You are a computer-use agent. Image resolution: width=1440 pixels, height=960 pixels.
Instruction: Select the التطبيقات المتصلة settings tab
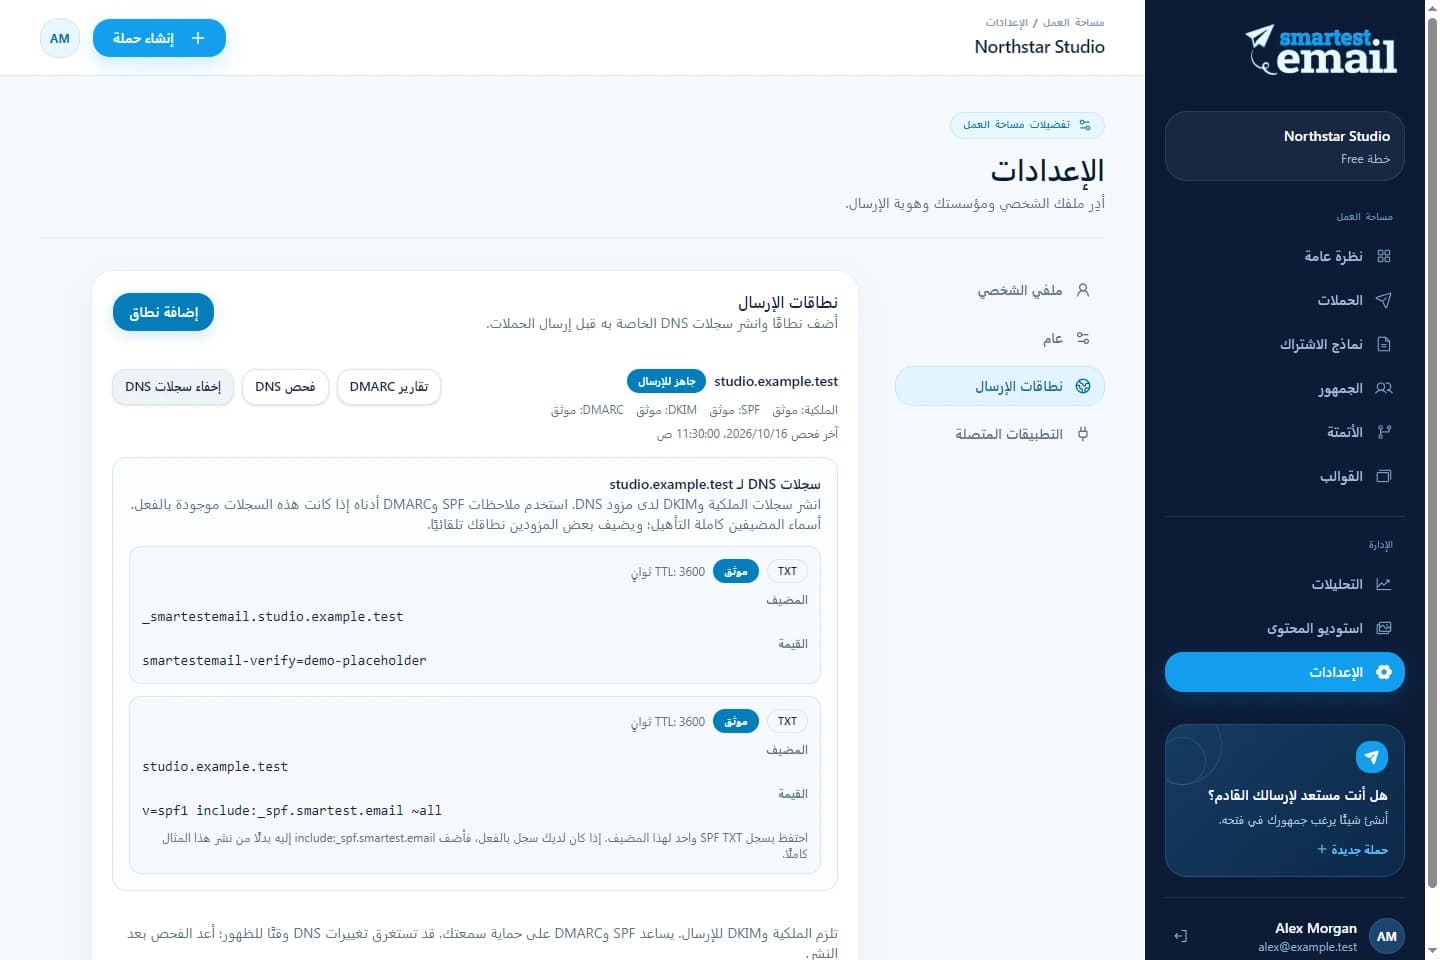1000,434
